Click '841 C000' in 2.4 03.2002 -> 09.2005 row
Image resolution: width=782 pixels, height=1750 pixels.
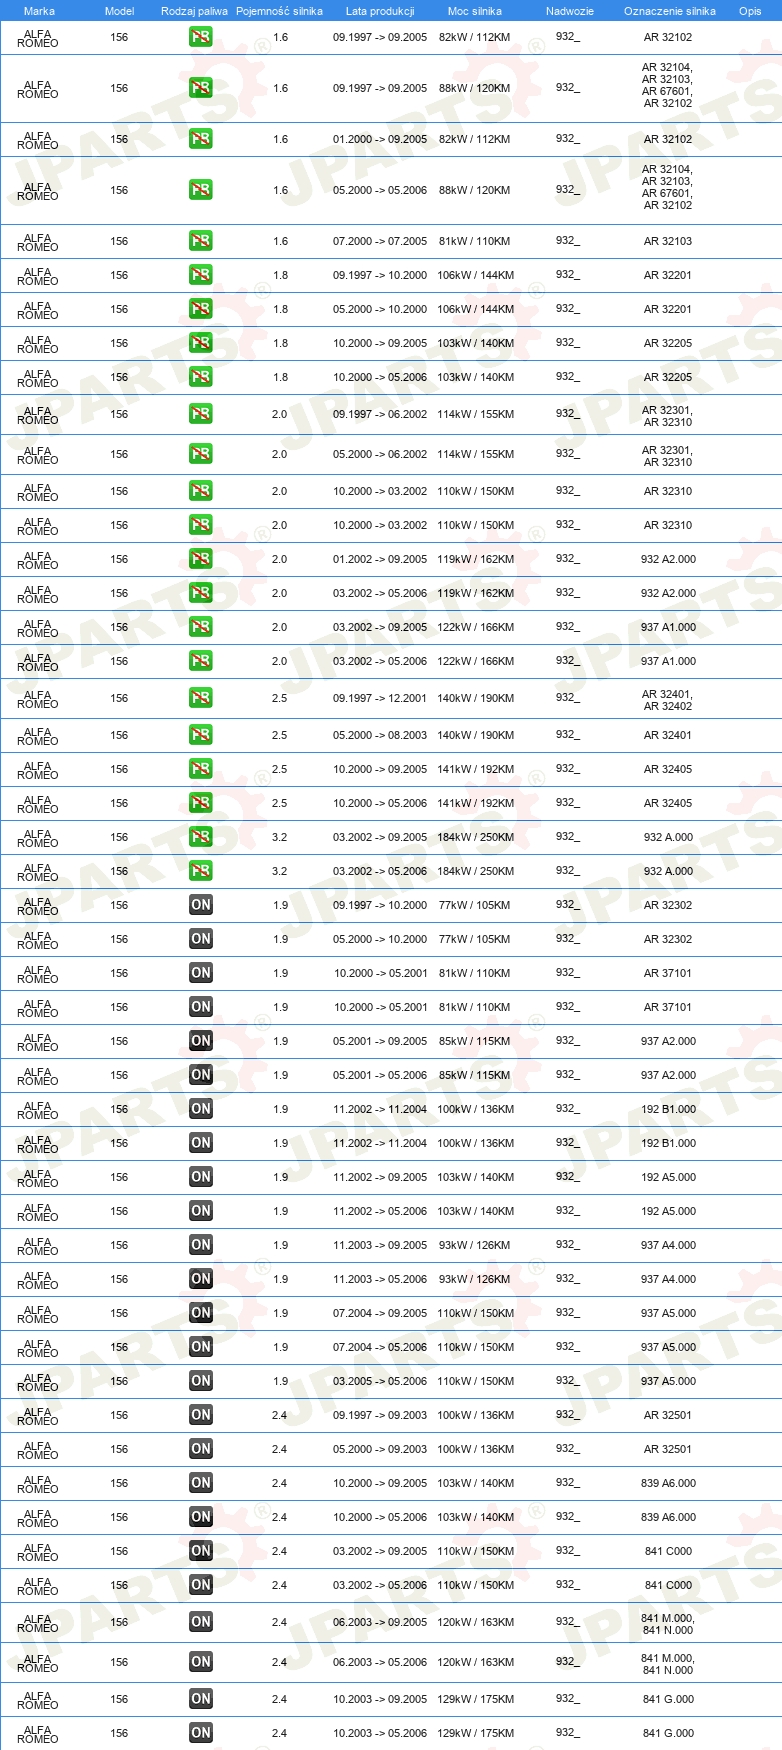click(668, 1551)
